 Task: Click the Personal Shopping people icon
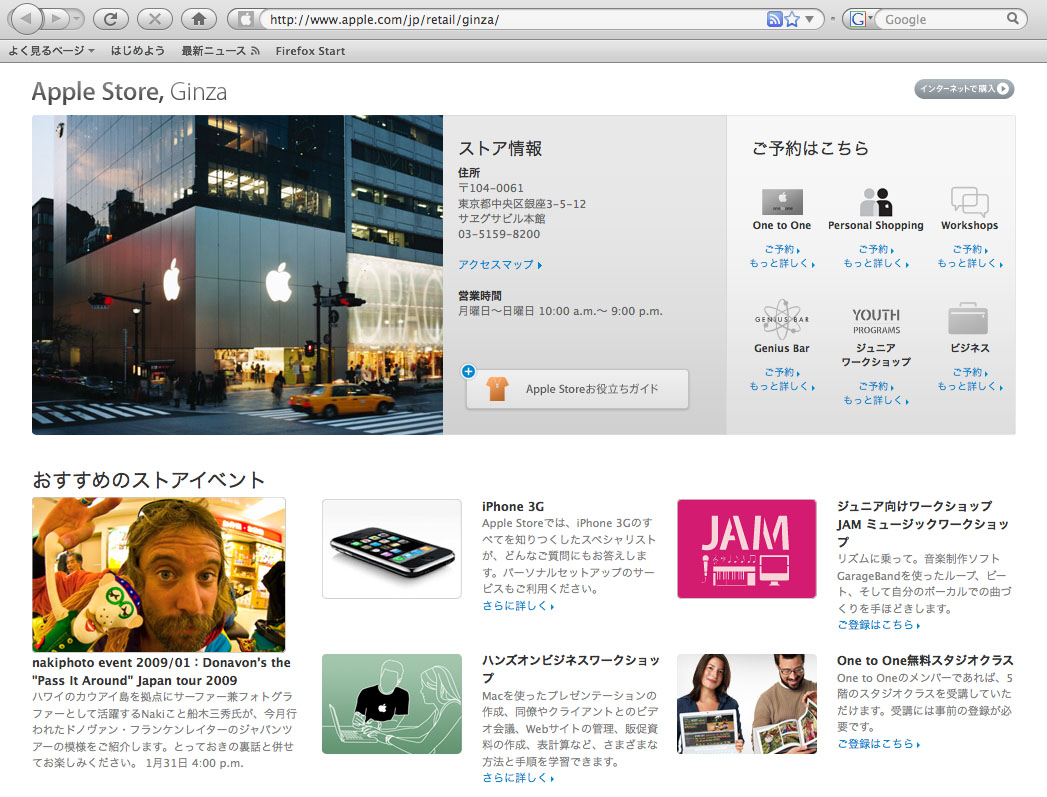[x=876, y=201]
